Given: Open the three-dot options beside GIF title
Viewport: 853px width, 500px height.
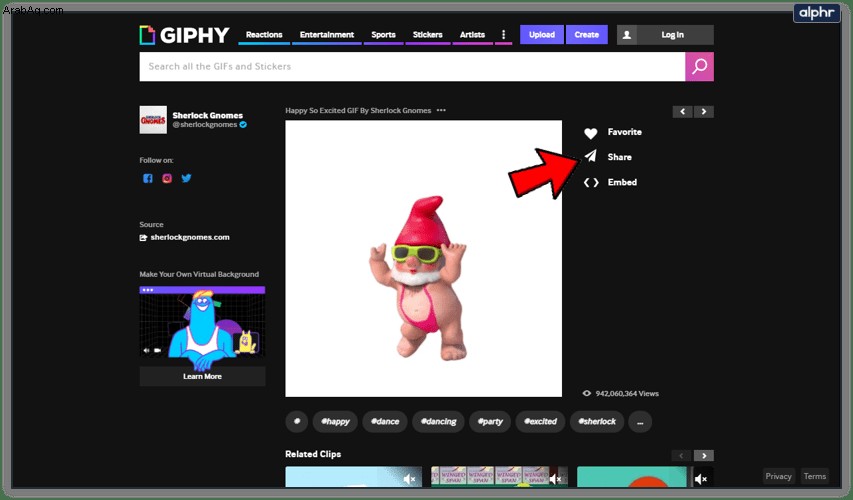Looking at the screenshot, I should coord(441,110).
